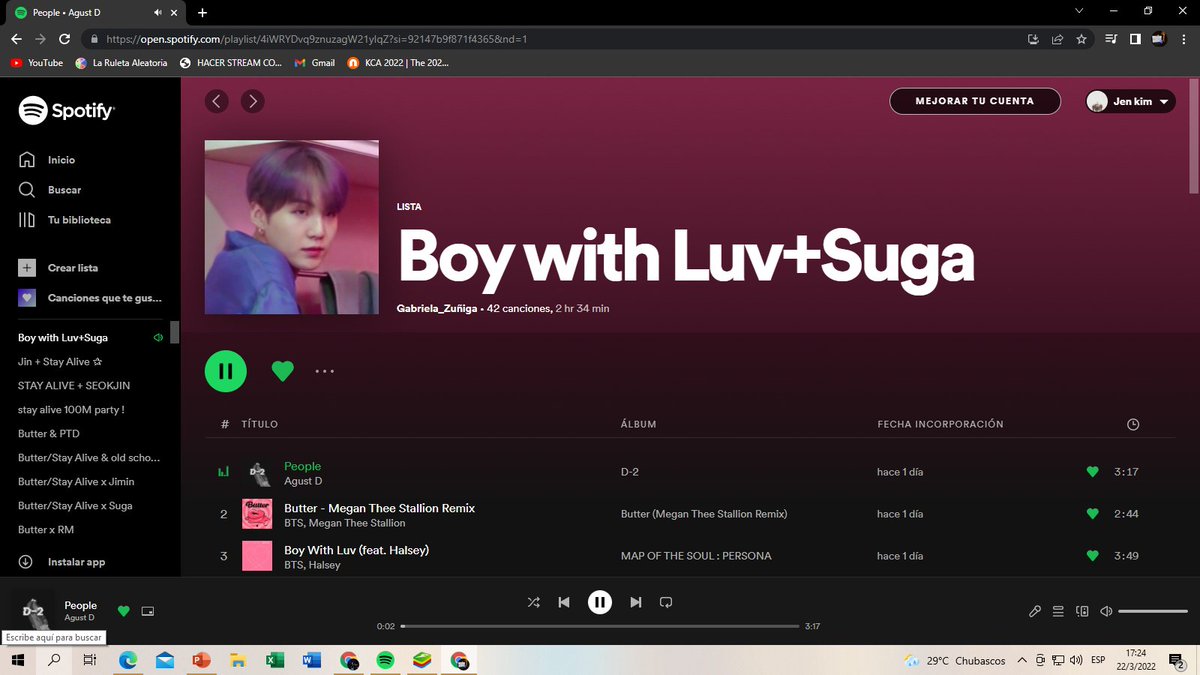Open playlist more options three dots
The image size is (1200, 675).
coord(324,371)
